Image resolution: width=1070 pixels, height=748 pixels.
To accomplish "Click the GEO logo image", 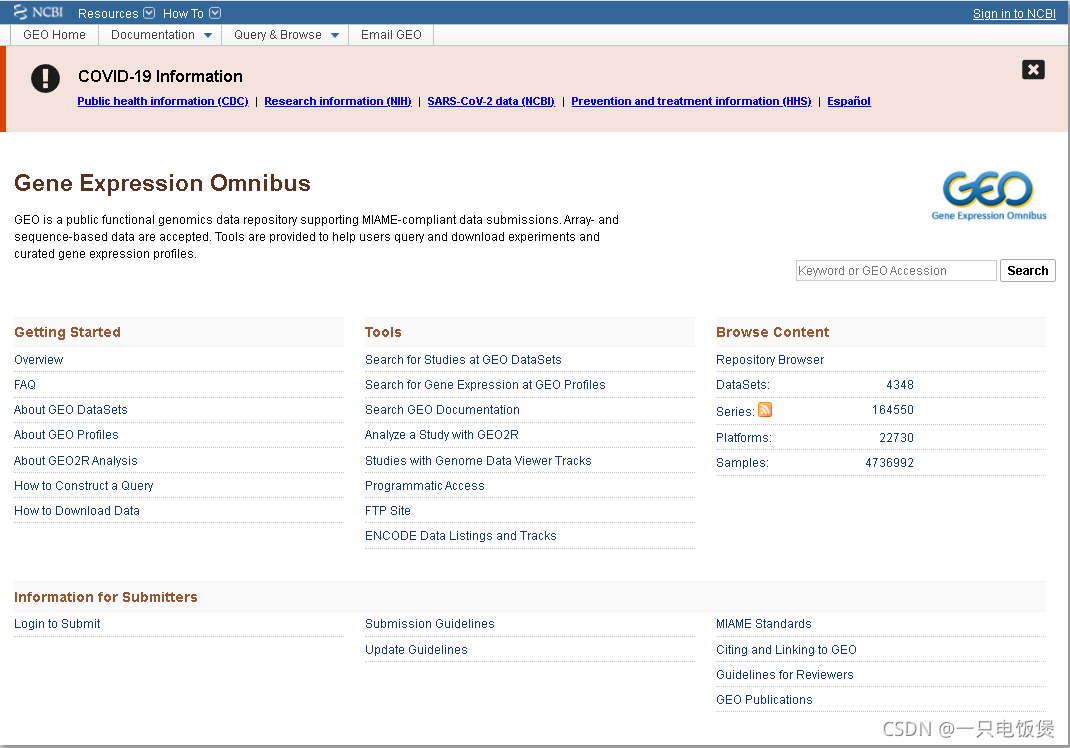I will coord(989,195).
